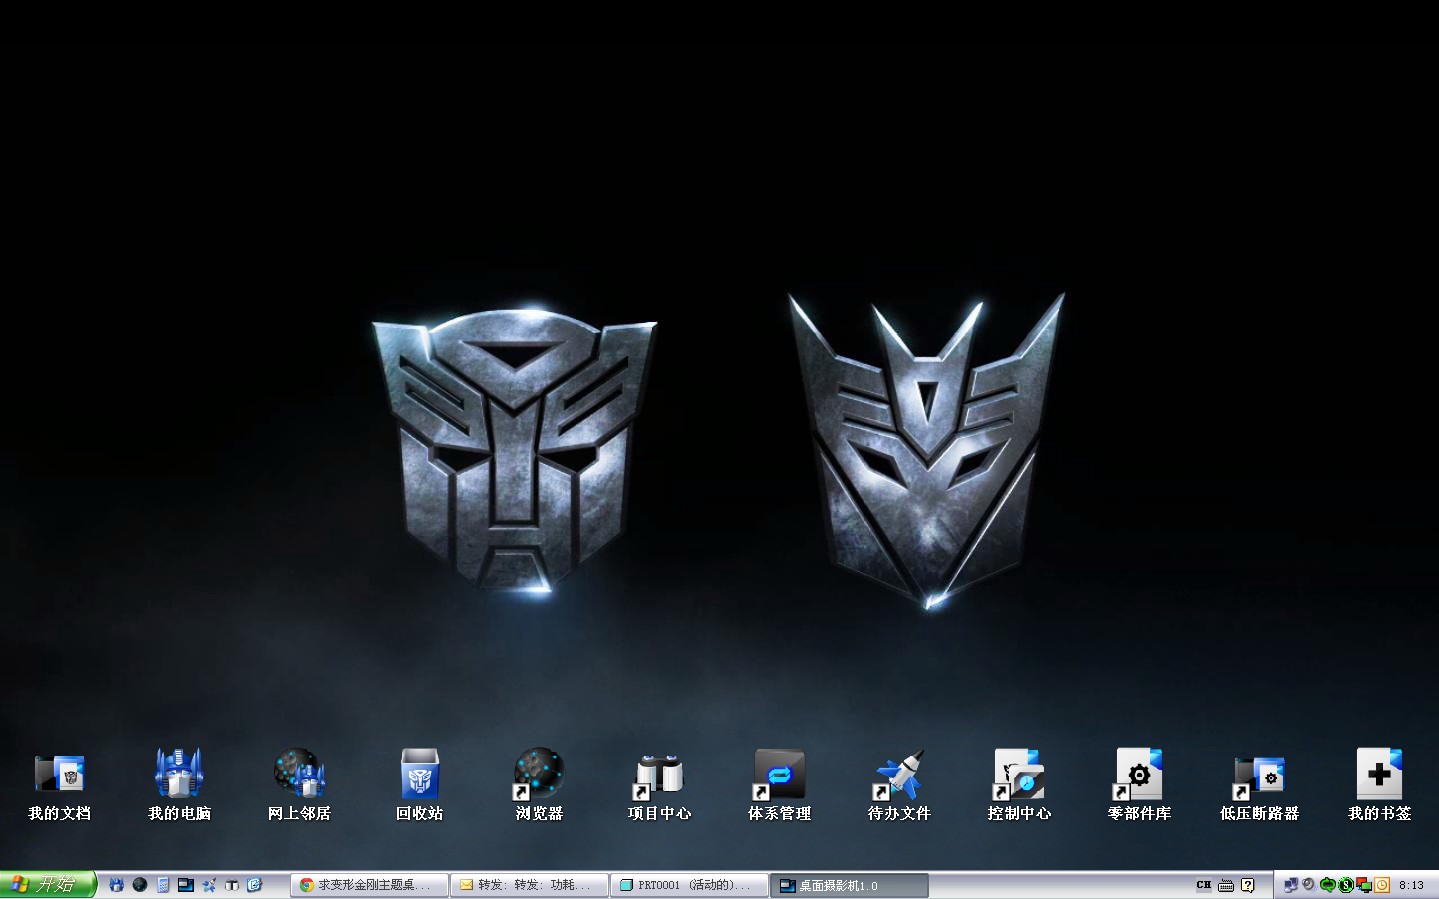1439x899 pixels.
Task: Select the 待办文件 rocket icon
Action: click(x=899, y=775)
